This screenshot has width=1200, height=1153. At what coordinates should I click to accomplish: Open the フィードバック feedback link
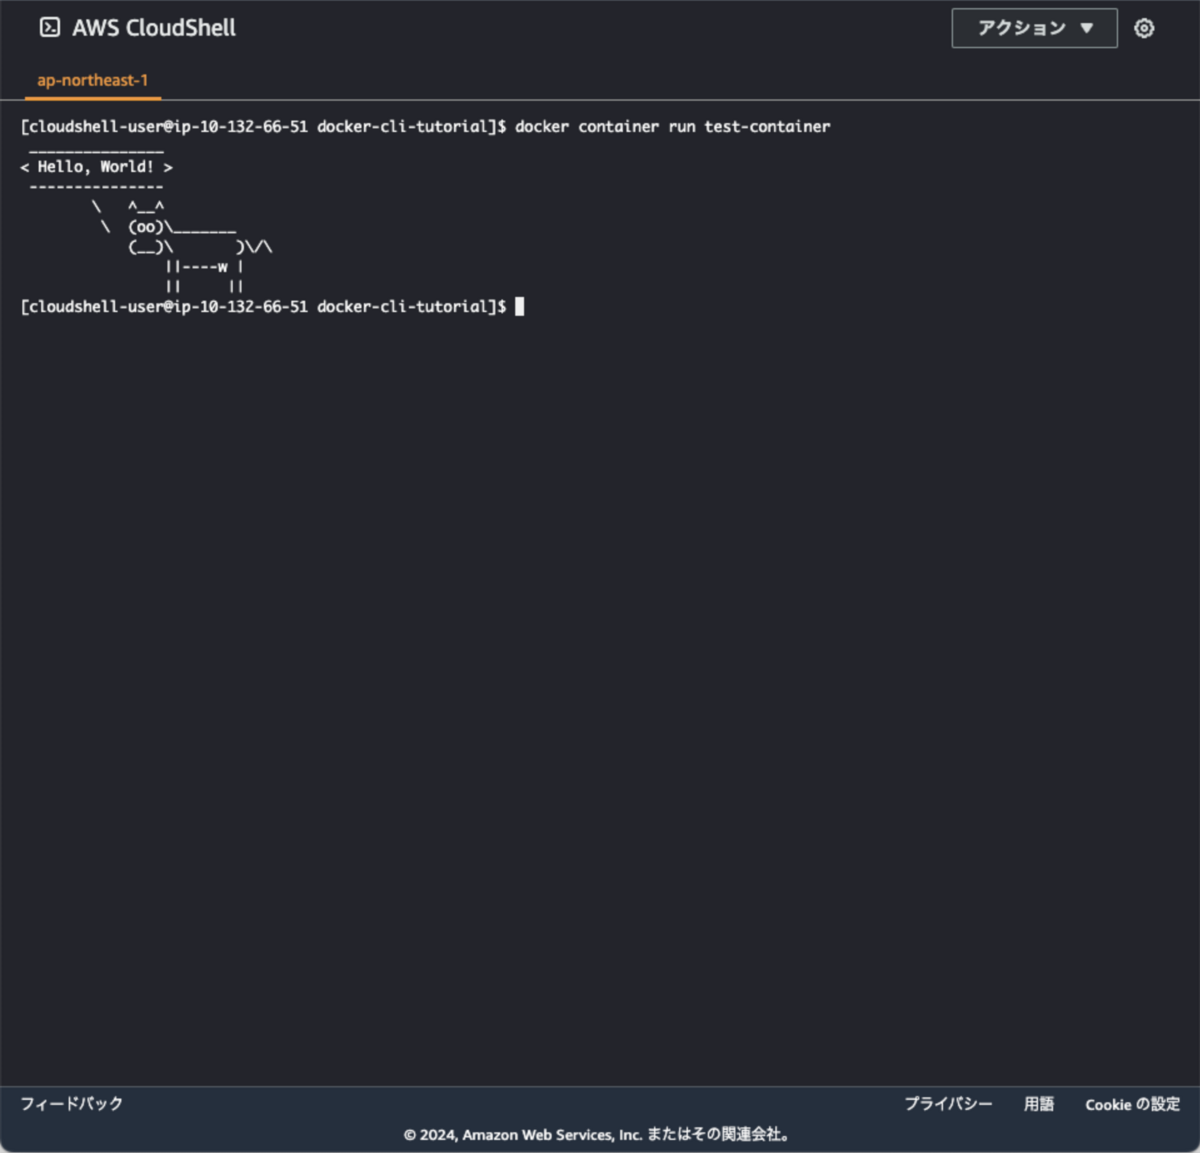coord(70,1104)
